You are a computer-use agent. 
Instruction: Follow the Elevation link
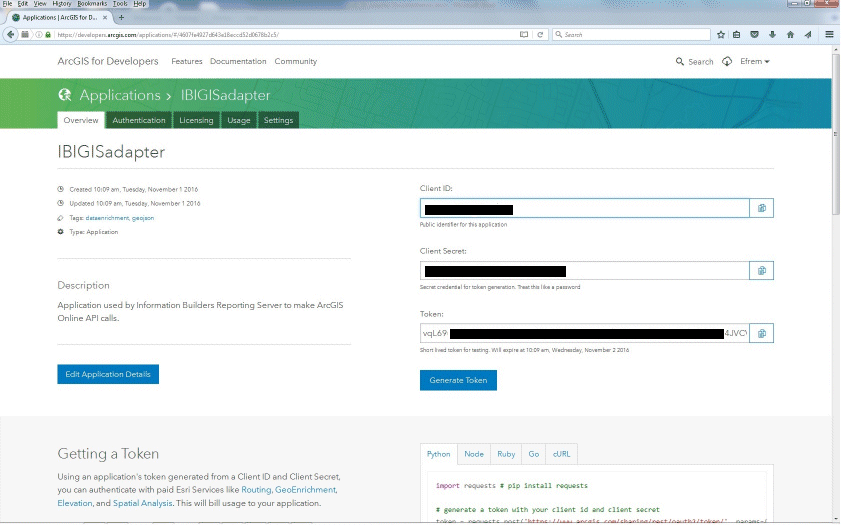pyautogui.click(x=75, y=503)
